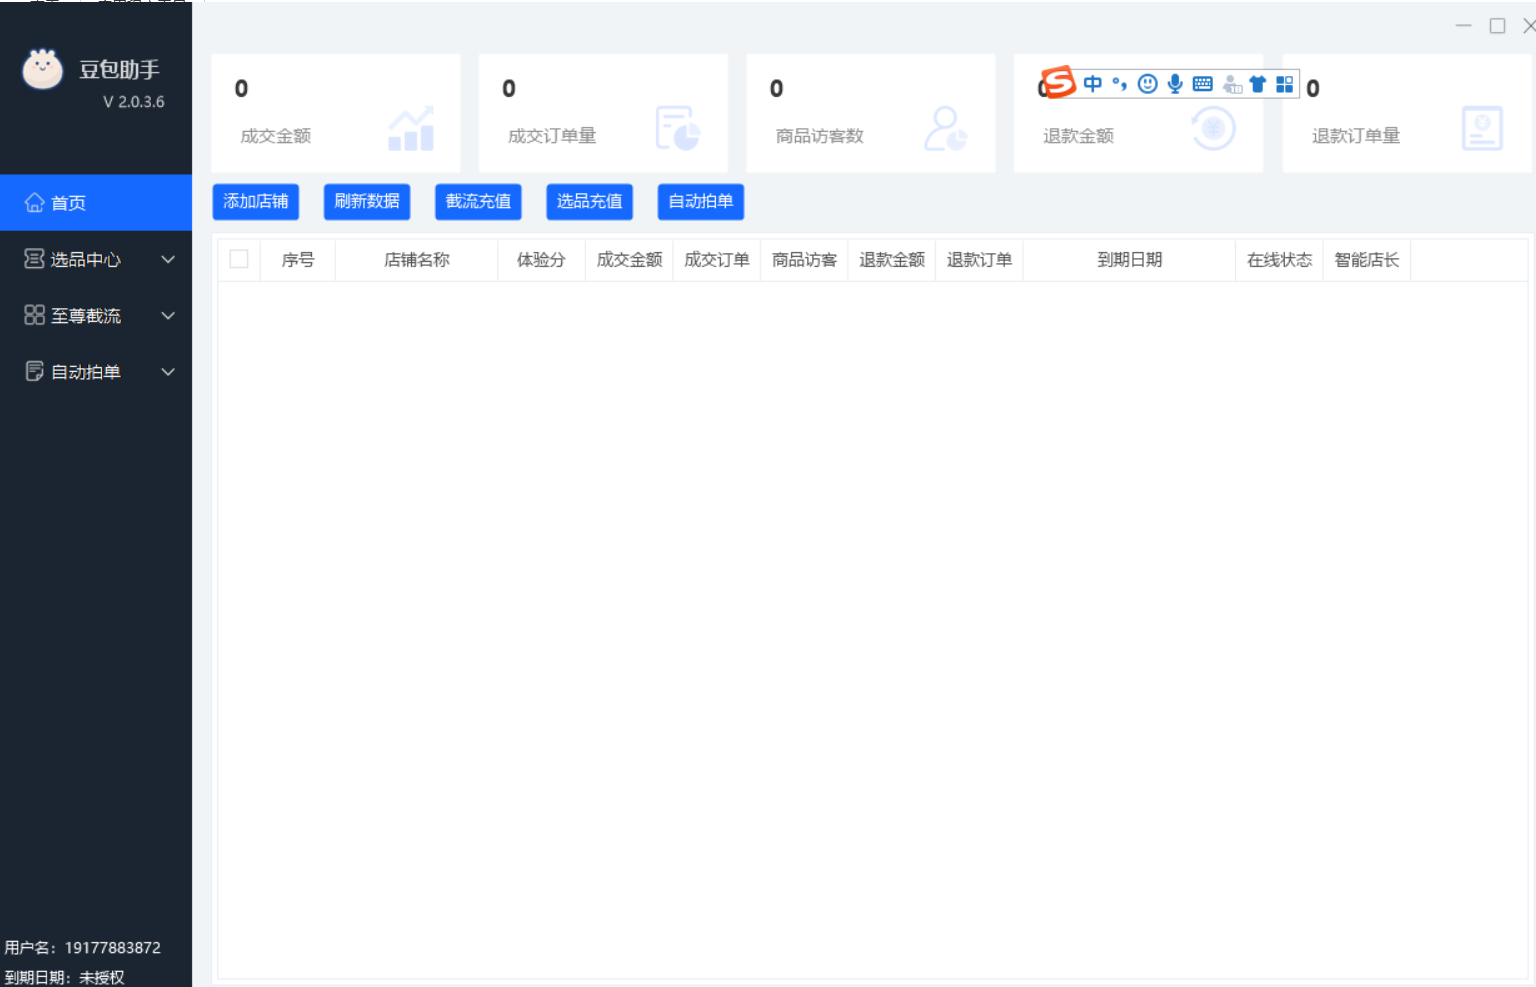The image size is (1536, 987).
Task: Click the 自动拍单 document icon in sidebar
Action: pyautogui.click(x=34, y=371)
